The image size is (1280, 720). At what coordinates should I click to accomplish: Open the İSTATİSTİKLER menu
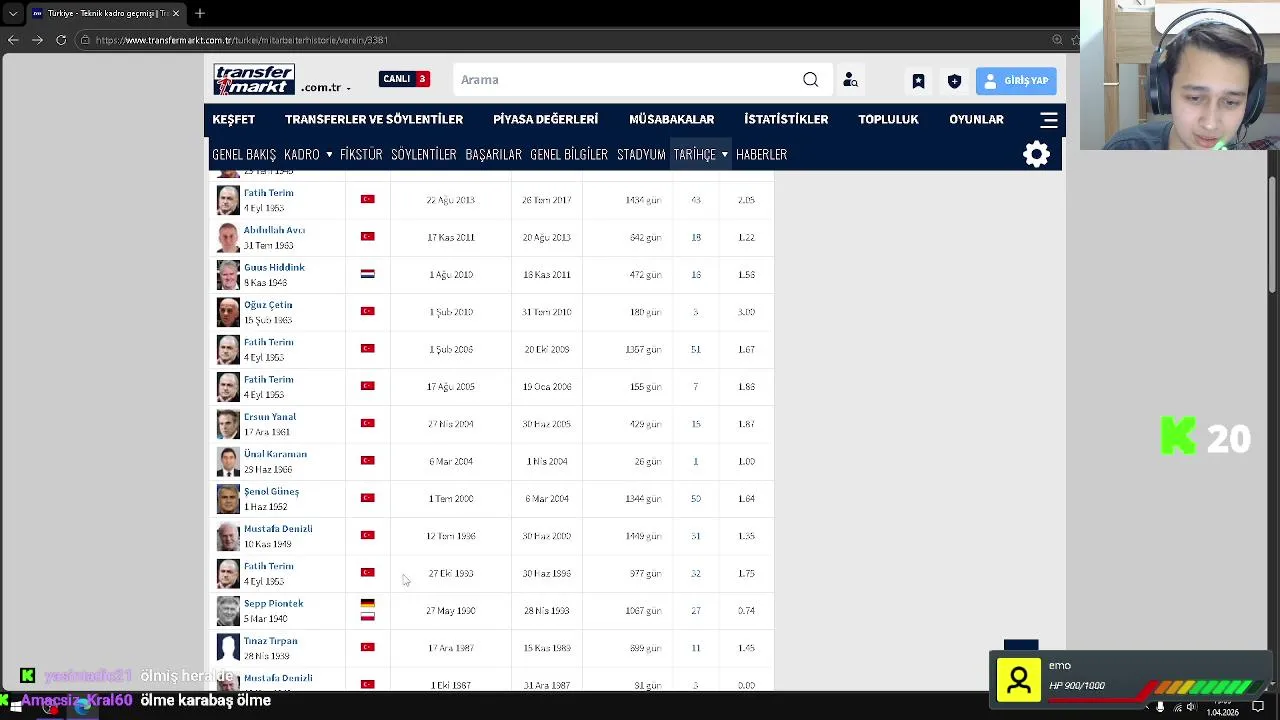pyautogui.click(x=786, y=119)
